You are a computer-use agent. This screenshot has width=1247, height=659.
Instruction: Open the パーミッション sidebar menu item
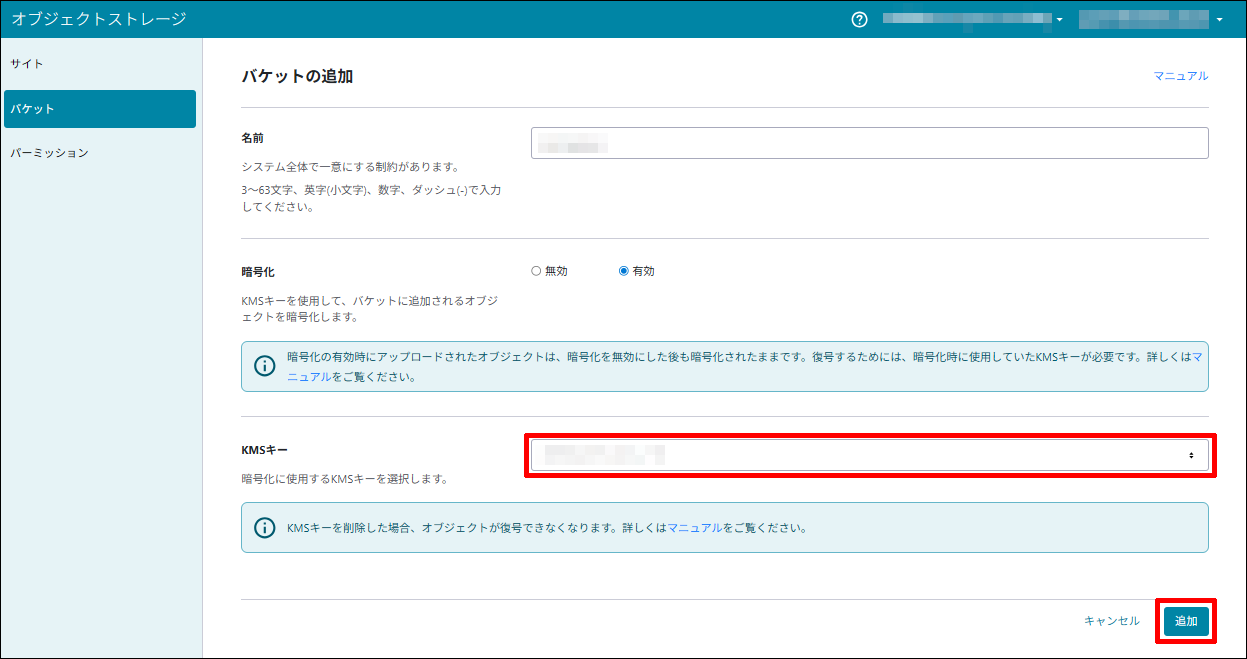tap(49, 153)
